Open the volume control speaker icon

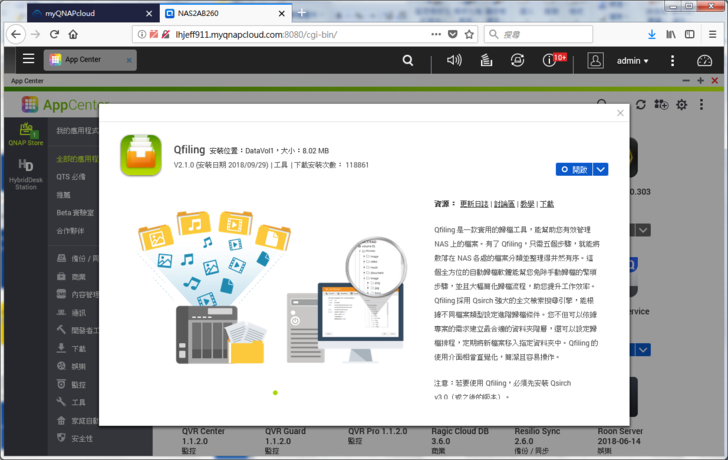point(454,60)
